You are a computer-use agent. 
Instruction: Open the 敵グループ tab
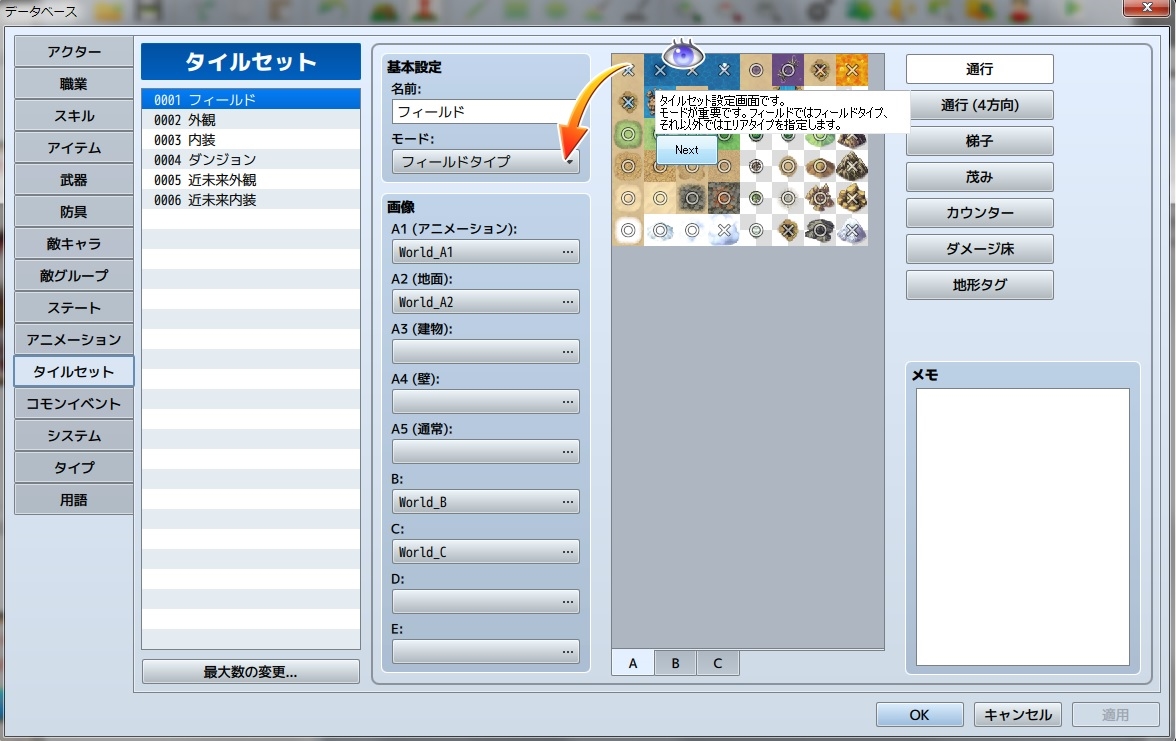click(74, 276)
